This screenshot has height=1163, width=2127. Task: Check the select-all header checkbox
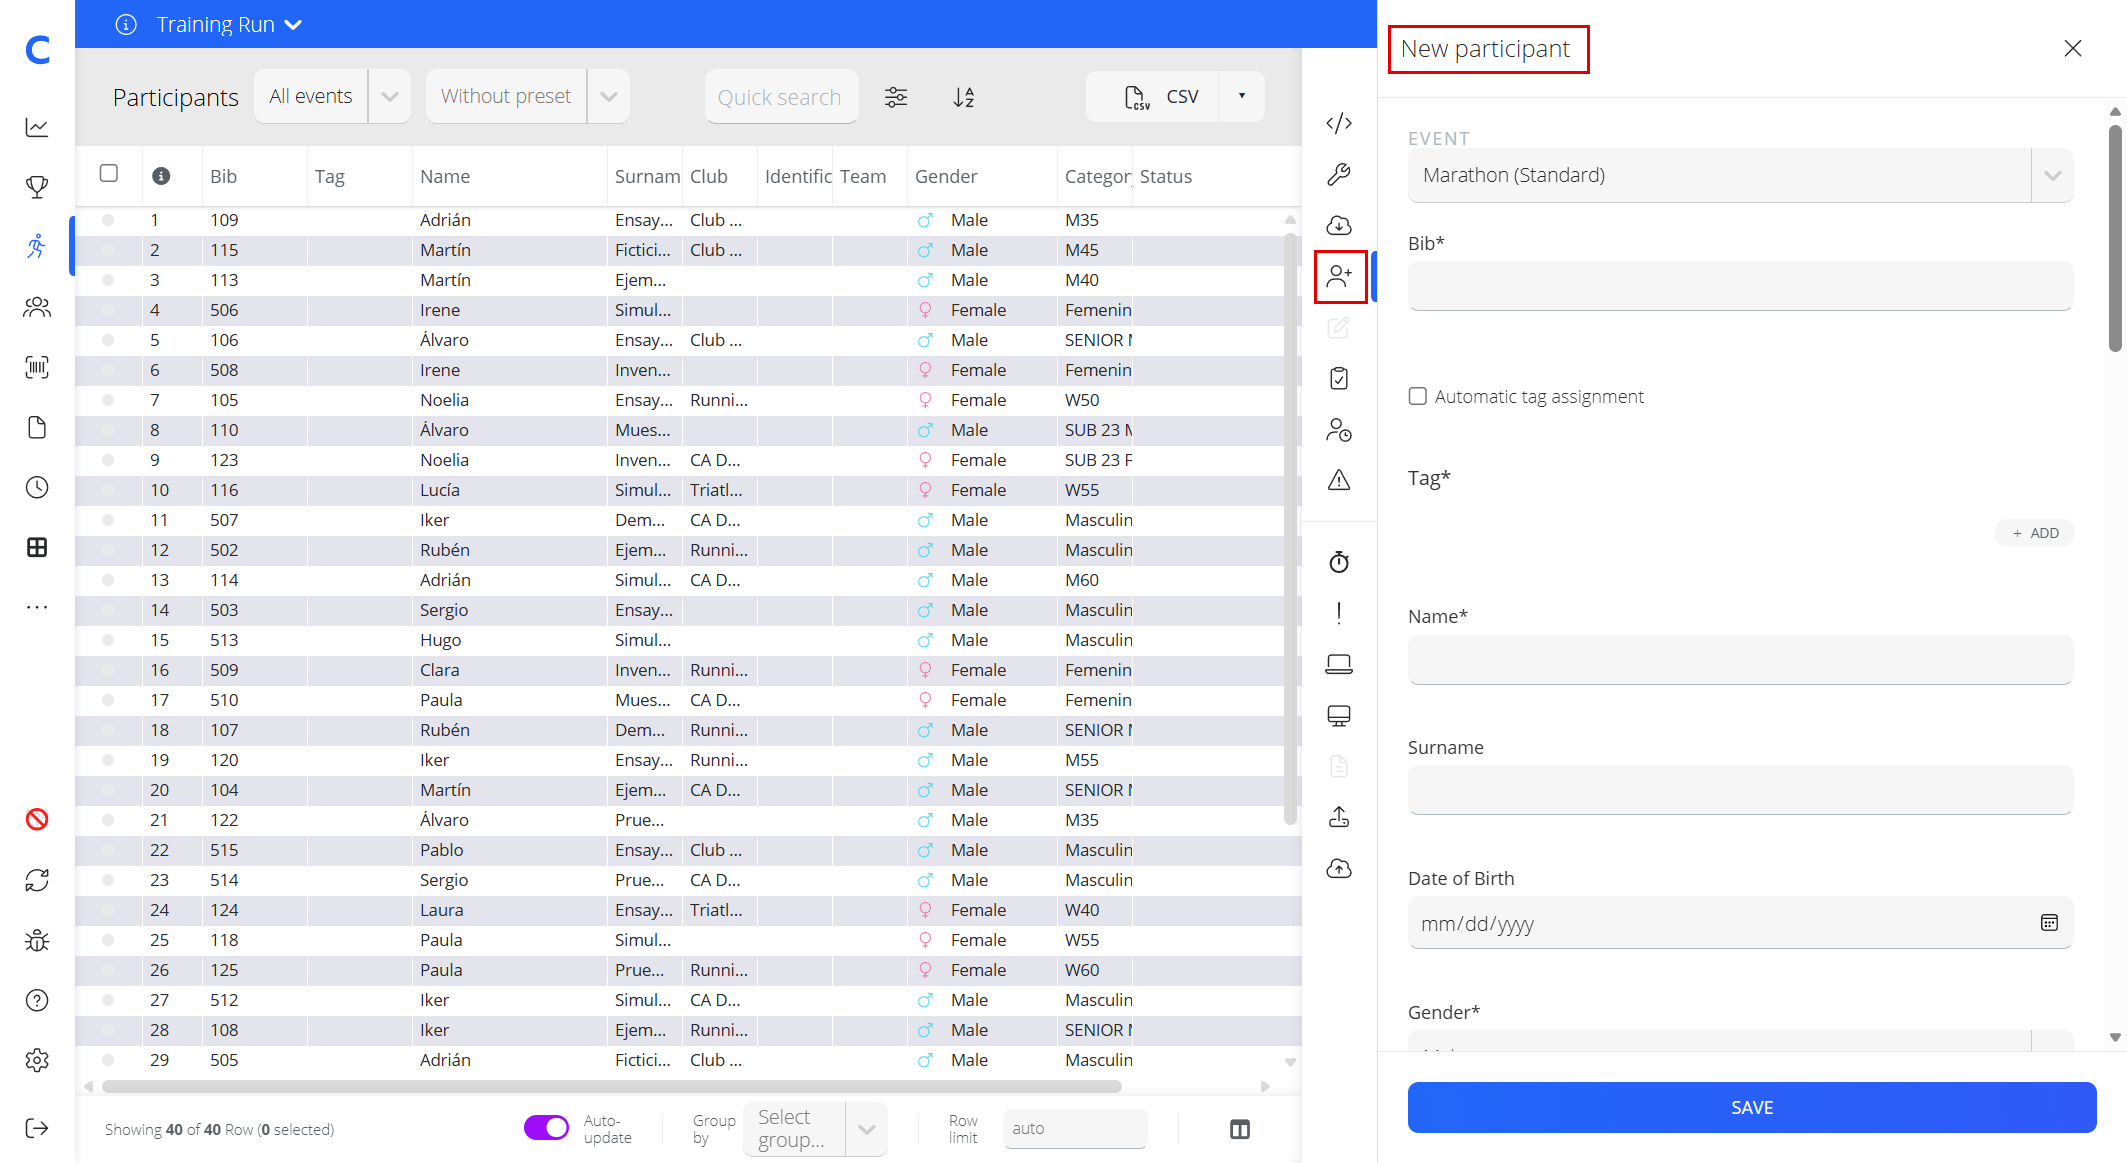[x=109, y=173]
